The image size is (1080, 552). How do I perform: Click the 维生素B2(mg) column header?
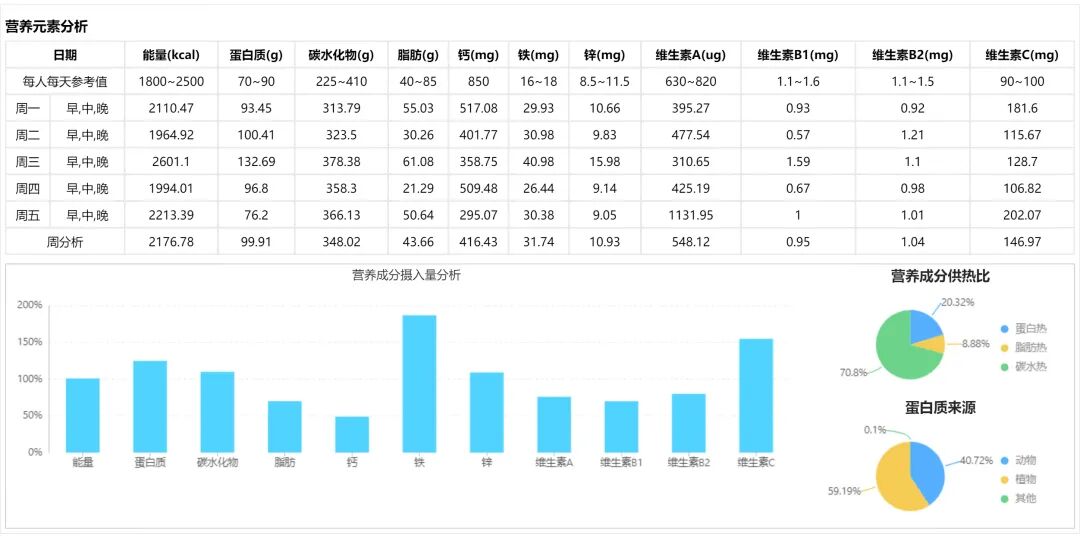912,55
